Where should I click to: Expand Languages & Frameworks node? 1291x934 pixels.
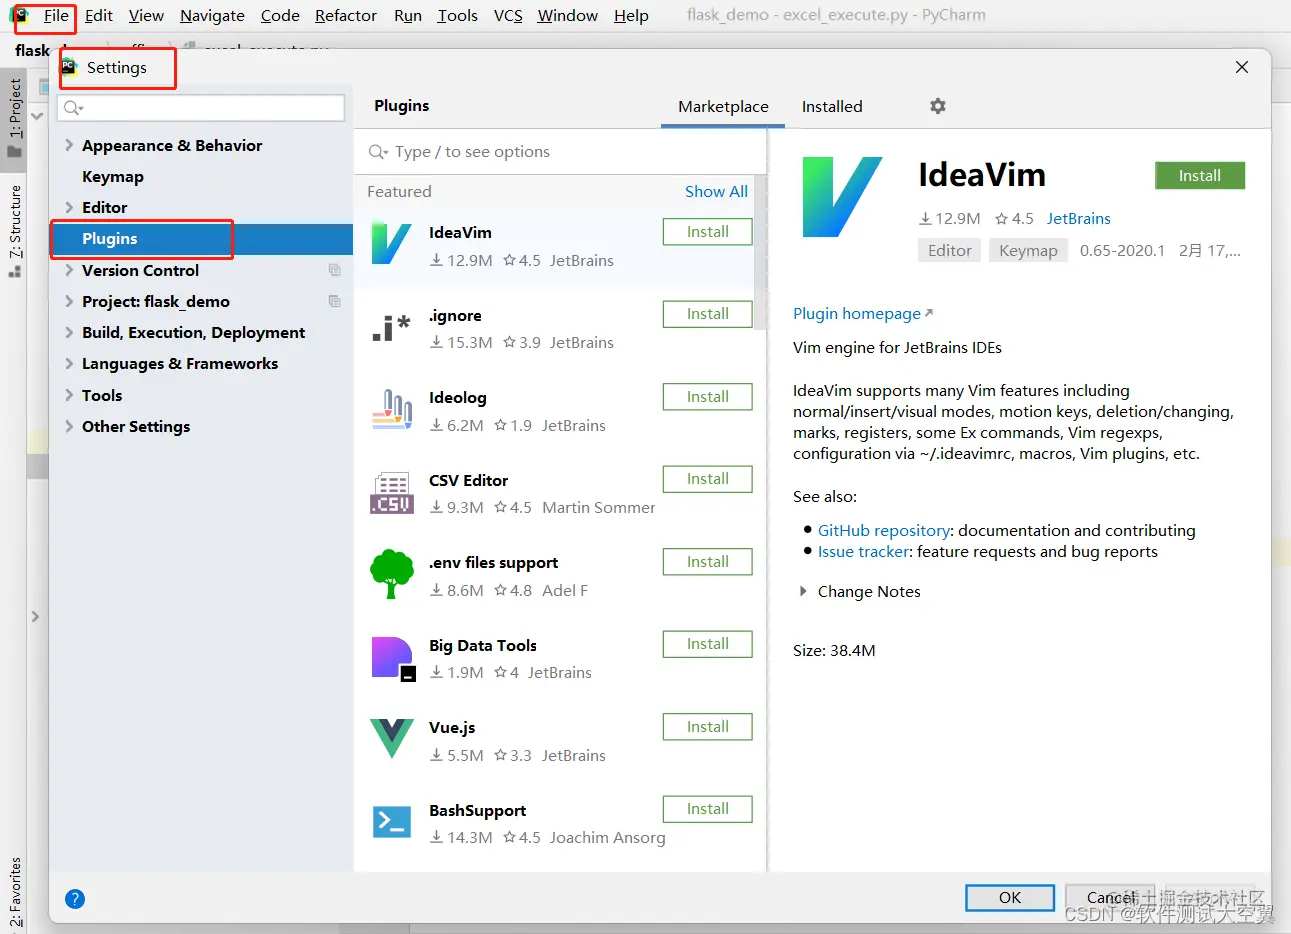pos(69,363)
